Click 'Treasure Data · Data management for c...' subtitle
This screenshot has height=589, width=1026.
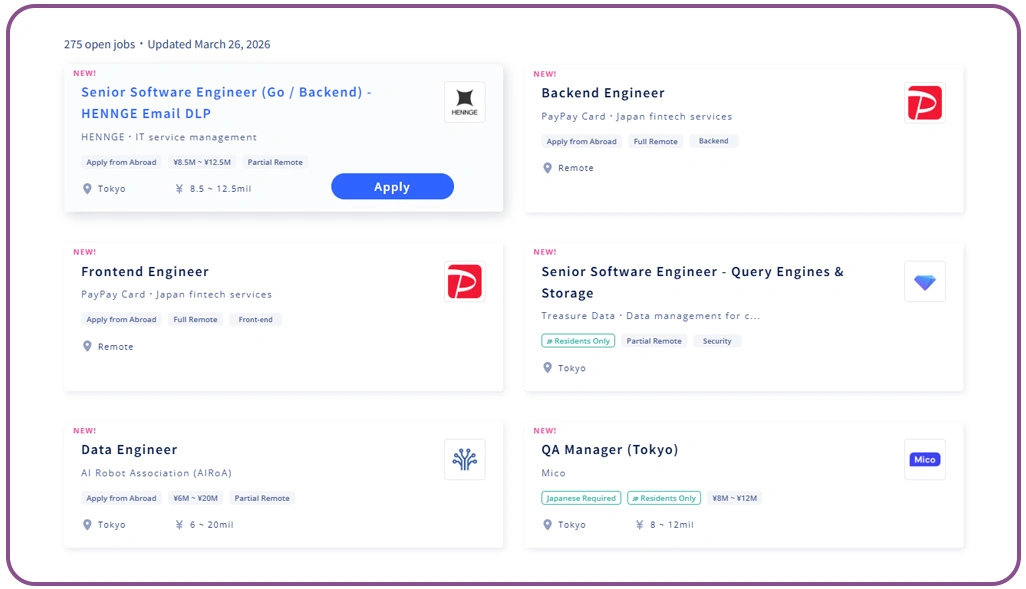pos(650,315)
